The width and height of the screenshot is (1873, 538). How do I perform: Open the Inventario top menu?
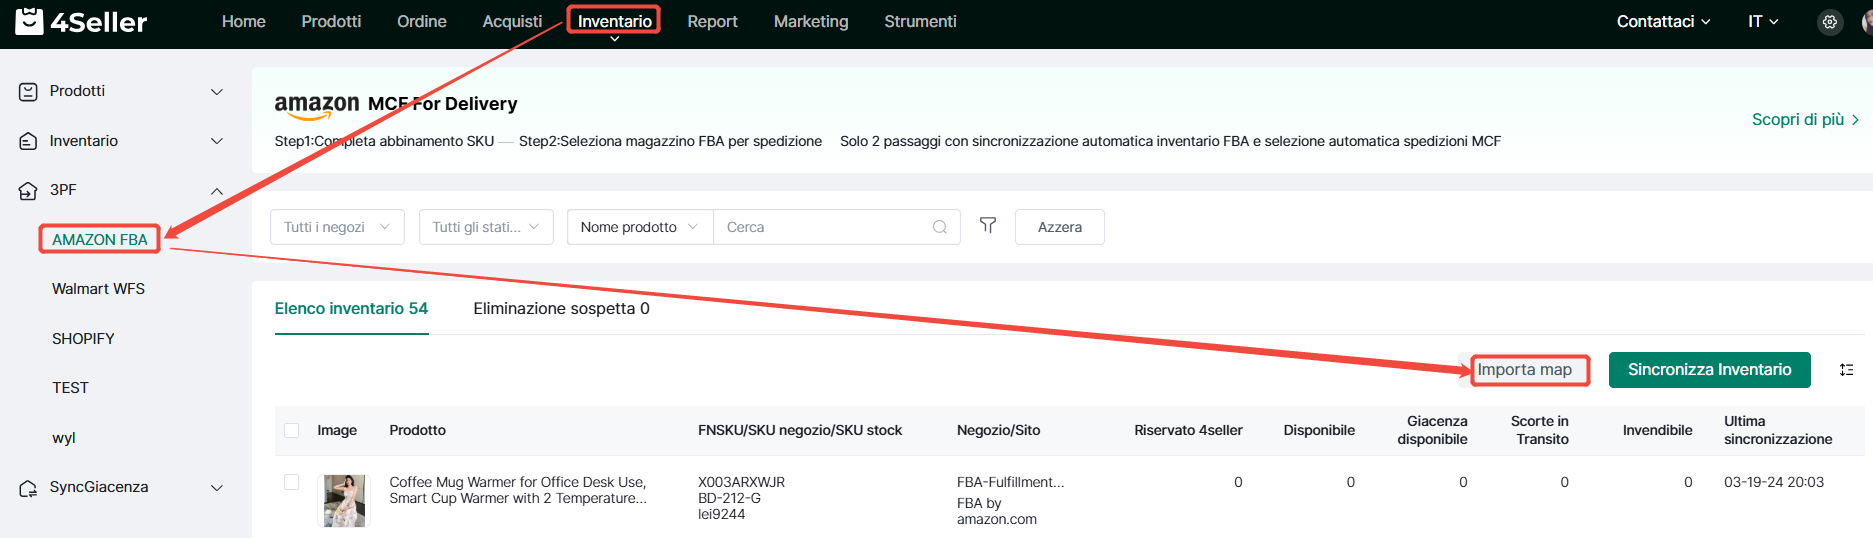click(x=614, y=21)
